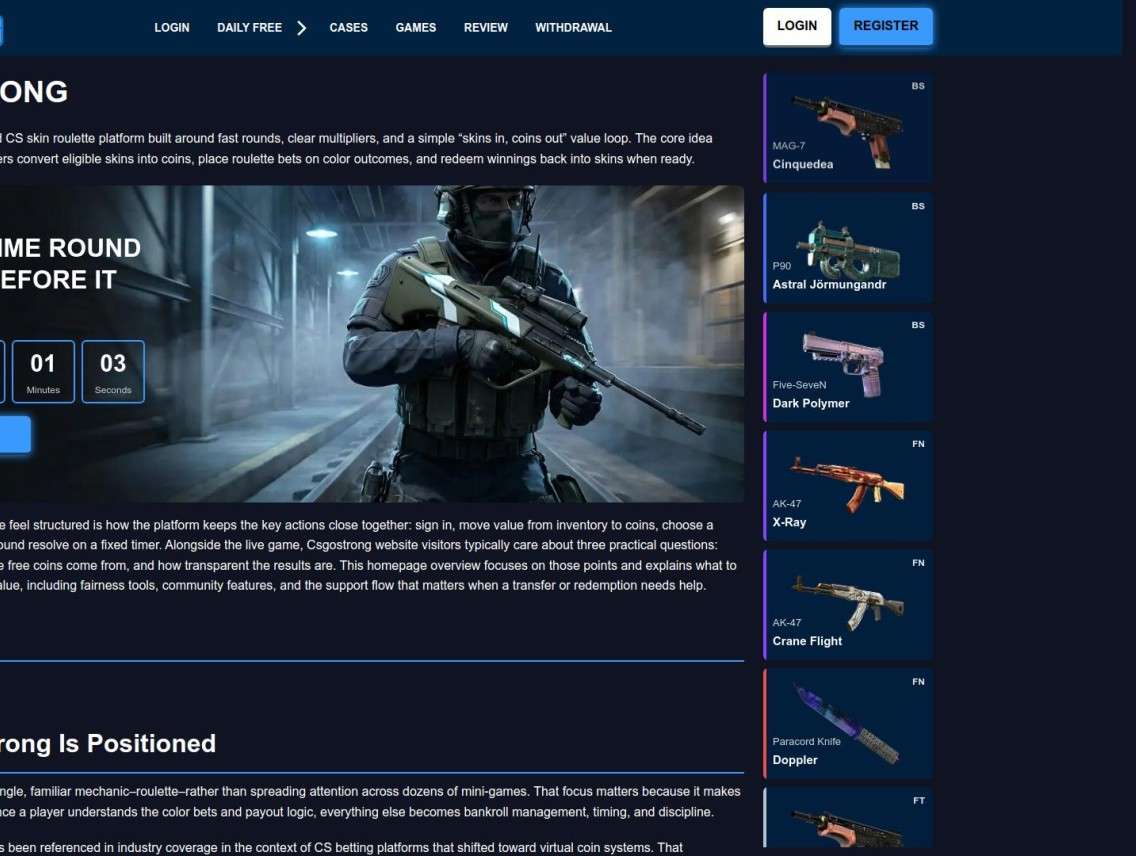The height and width of the screenshot is (856, 1136).
Task: Open the WITHDRAWAL nav item
Action: pos(573,28)
